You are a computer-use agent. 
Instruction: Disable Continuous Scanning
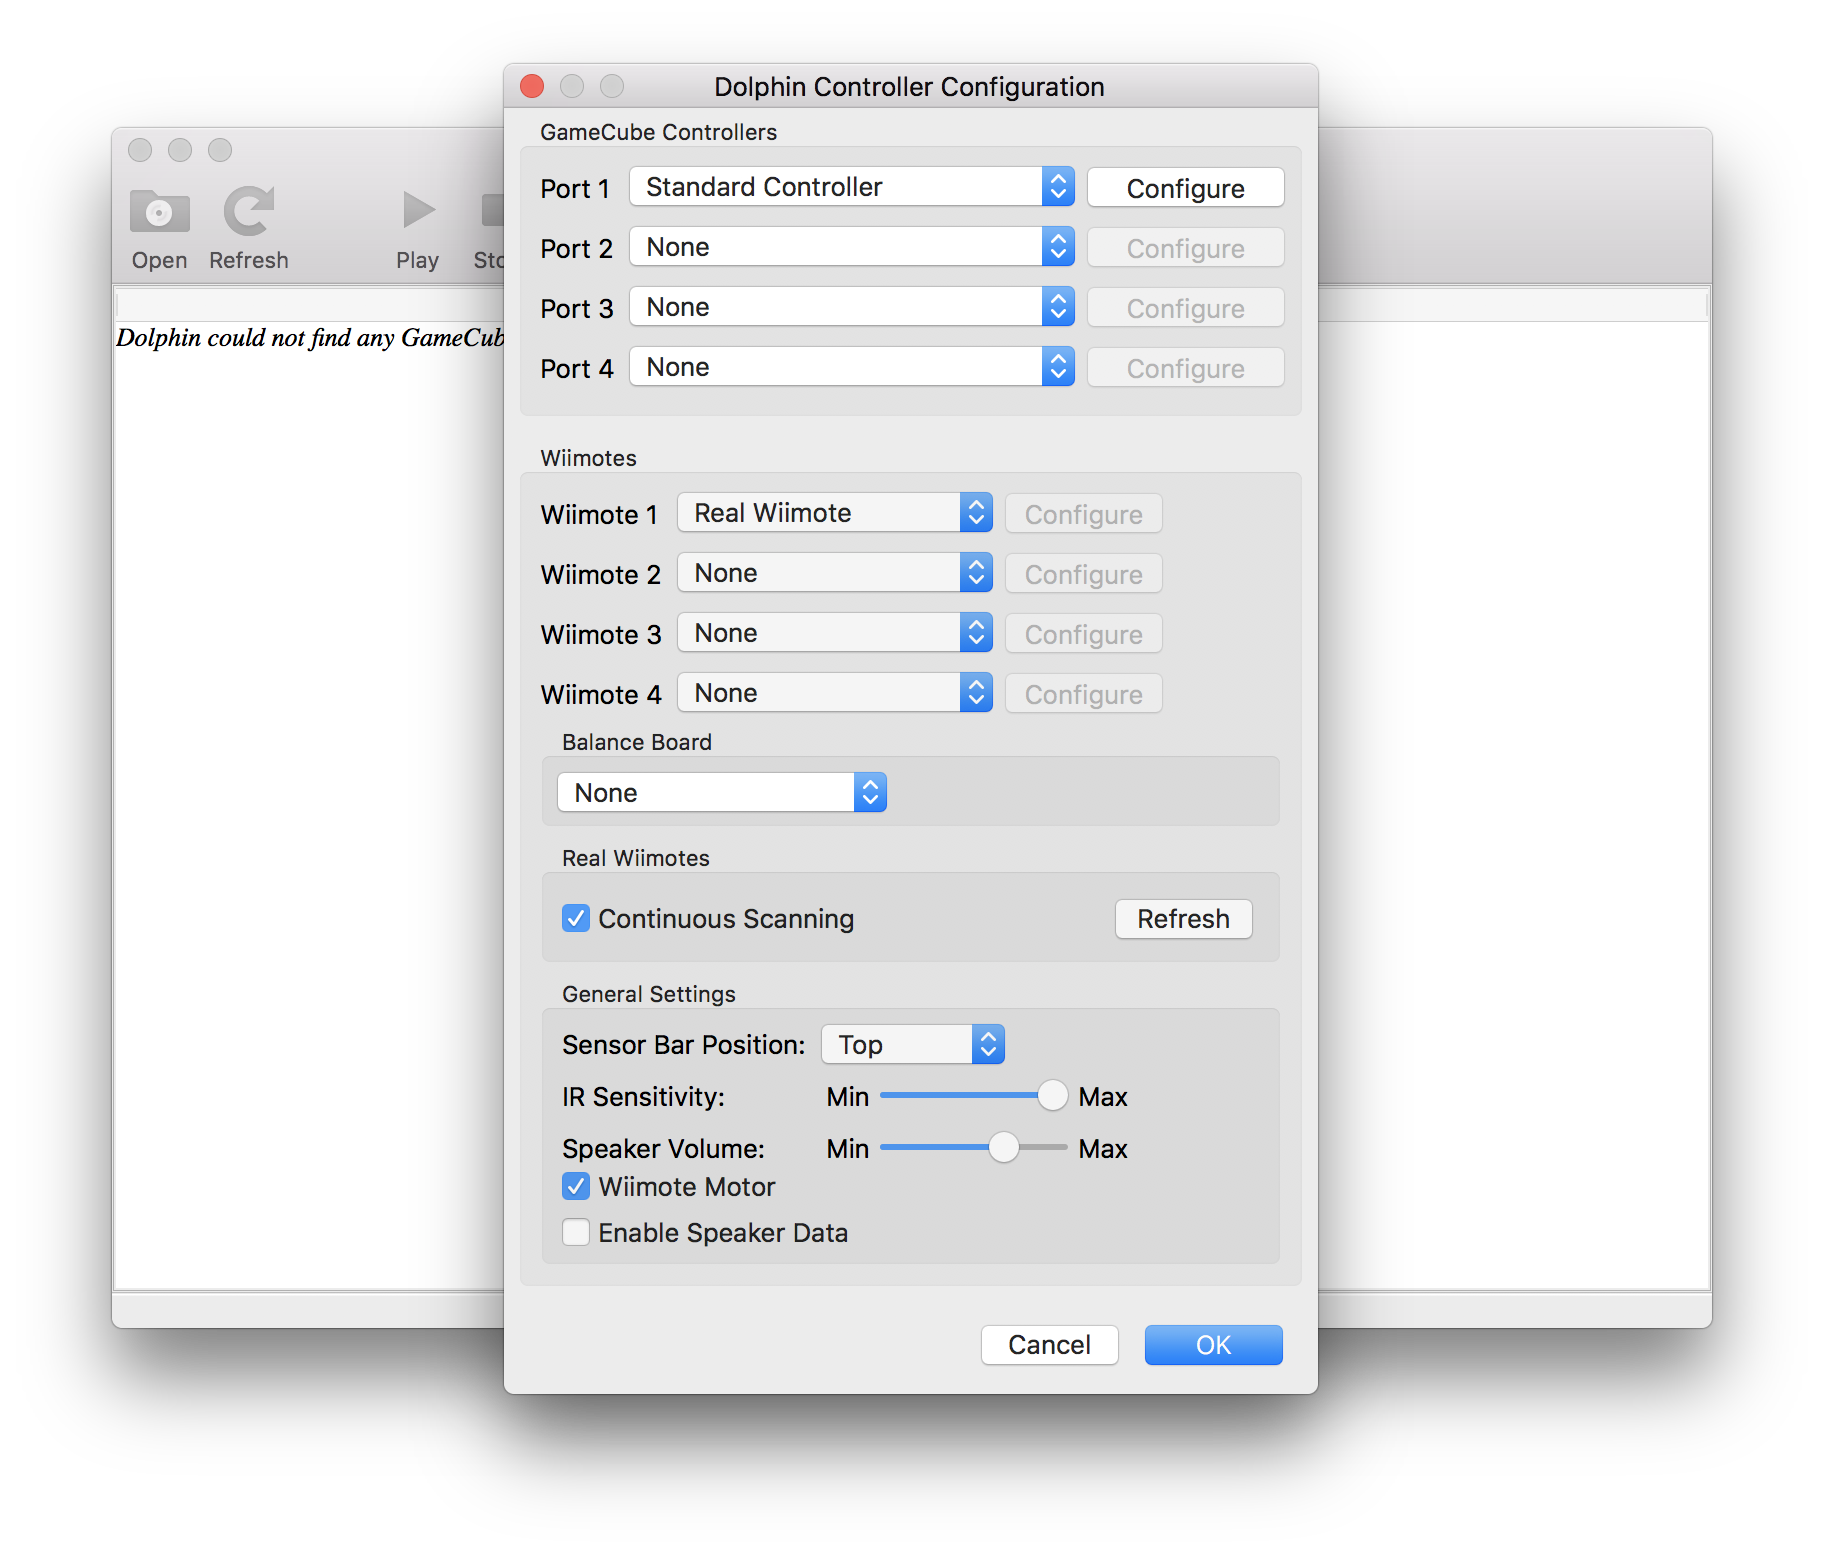(576, 918)
